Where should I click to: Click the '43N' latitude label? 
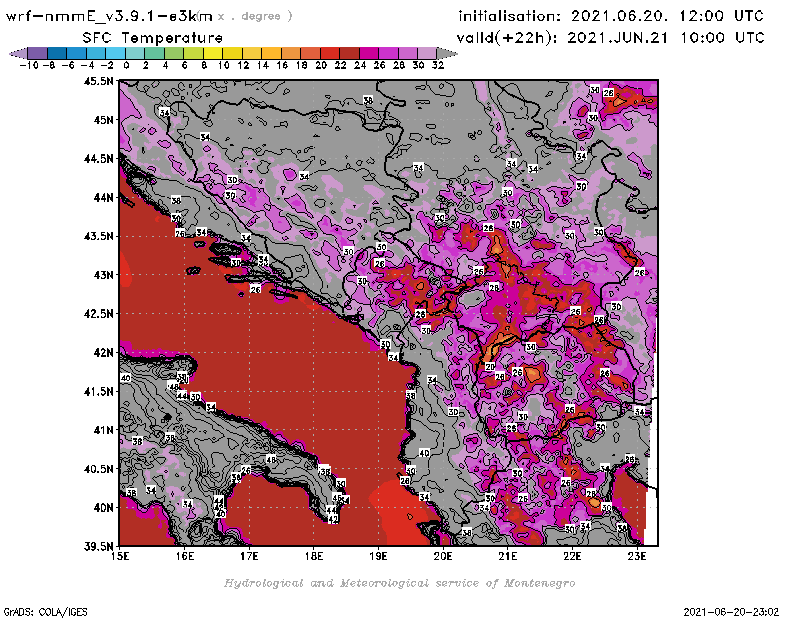[104, 275]
